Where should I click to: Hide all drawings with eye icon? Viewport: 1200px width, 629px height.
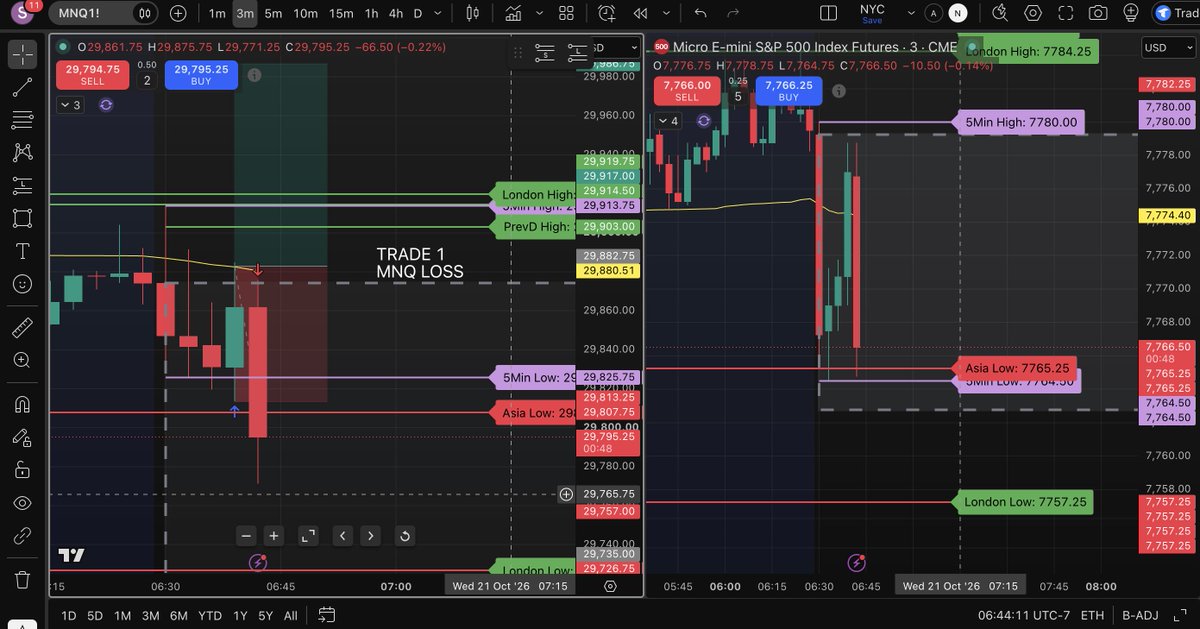[x=22, y=502]
